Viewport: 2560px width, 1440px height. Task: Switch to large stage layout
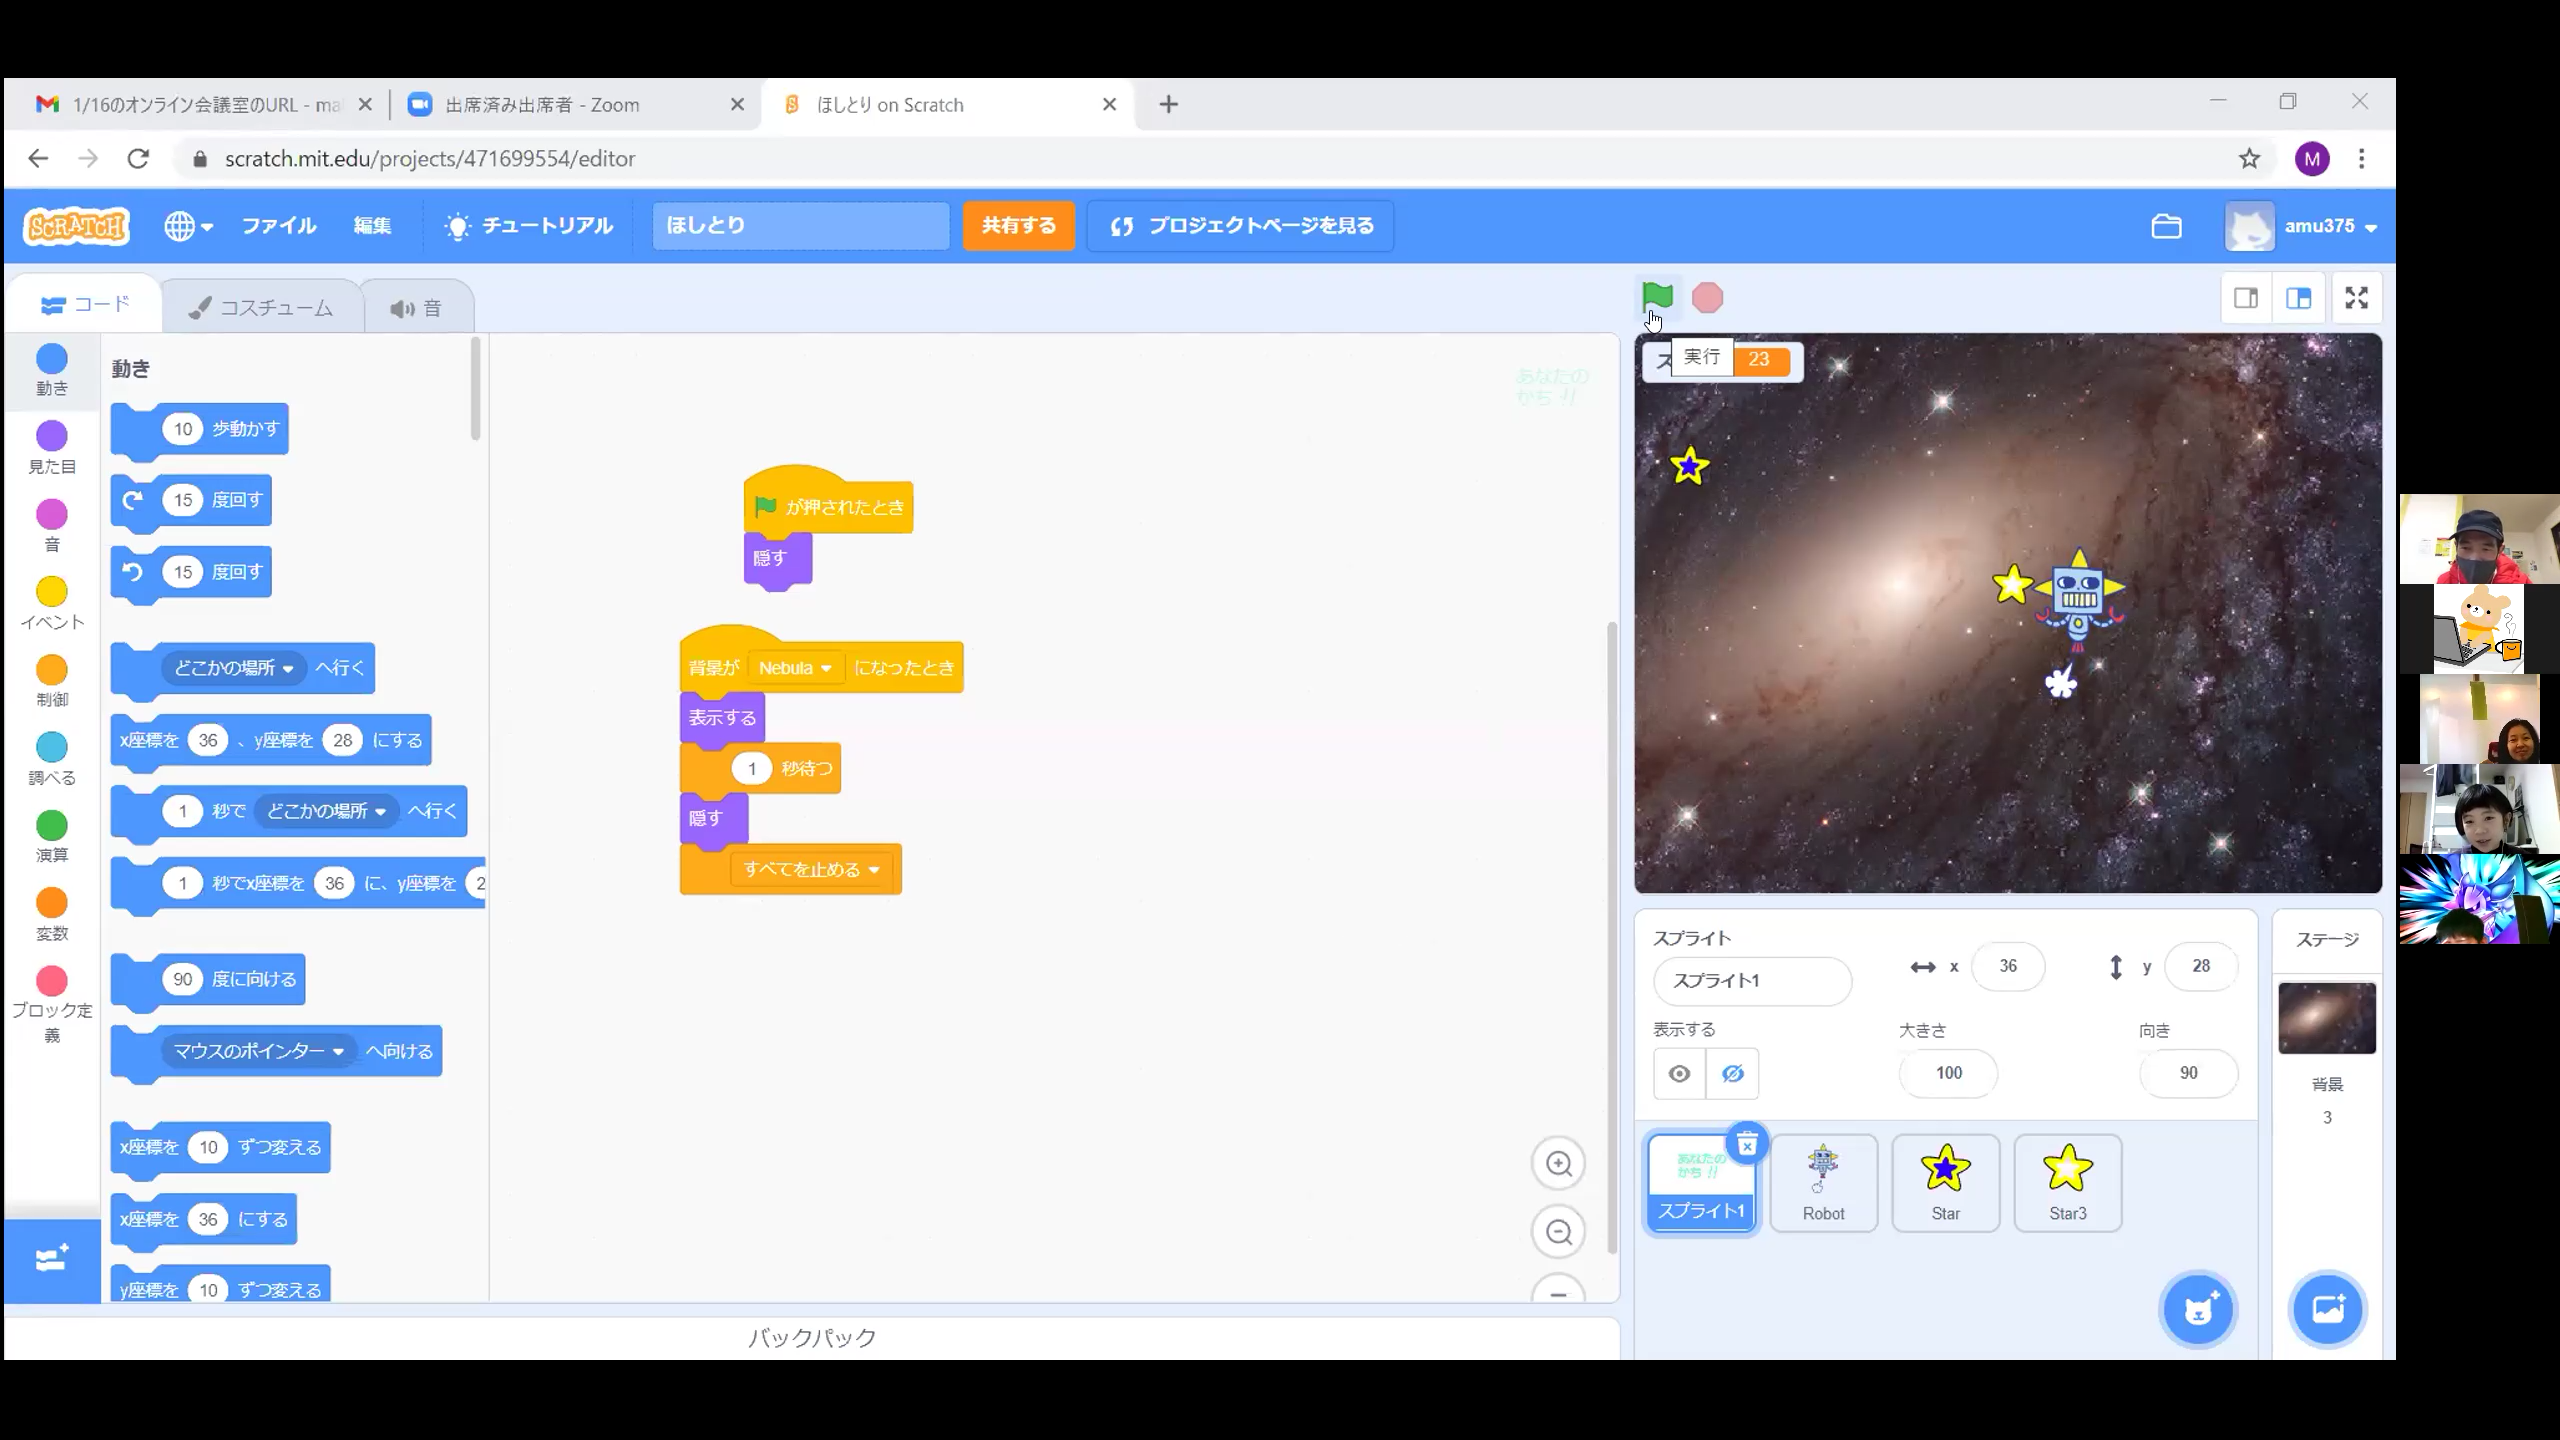click(x=2298, y=298)
